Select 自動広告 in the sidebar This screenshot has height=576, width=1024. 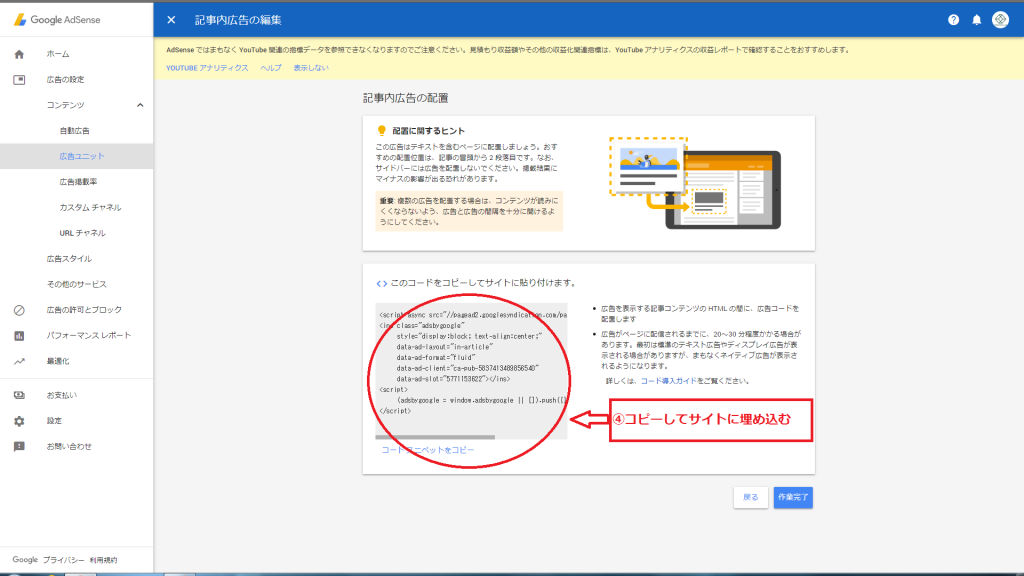click(74, 131)
